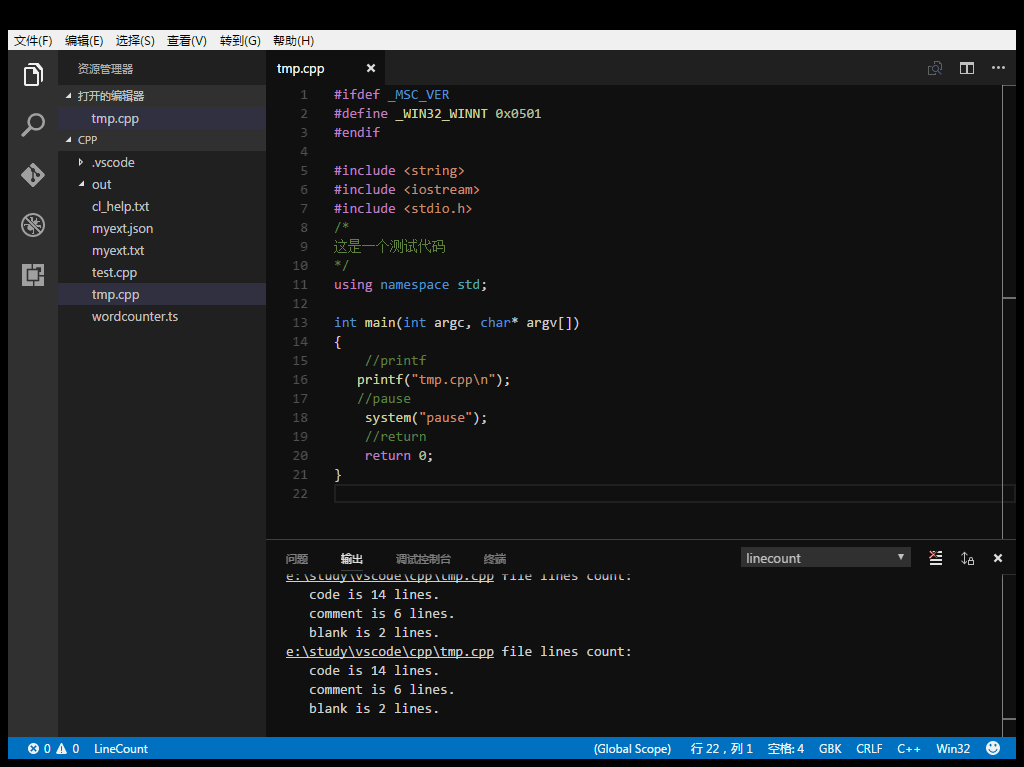The height and width of the screenshot is (767, 1024).
Task: Open cl_help.txt in explorer
Action: click(162, 206)
